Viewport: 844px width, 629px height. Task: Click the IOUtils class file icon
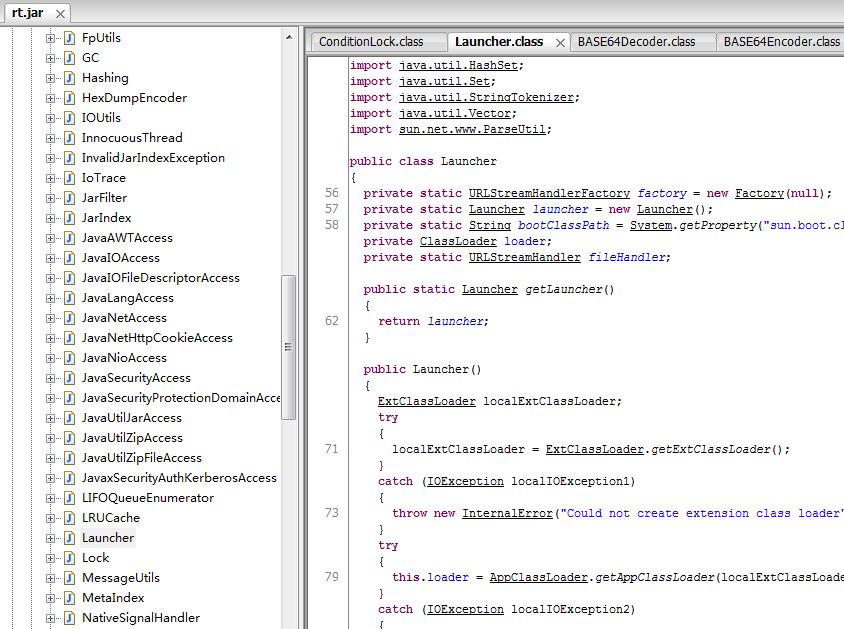pyautogui.click(x=69, y=118)
